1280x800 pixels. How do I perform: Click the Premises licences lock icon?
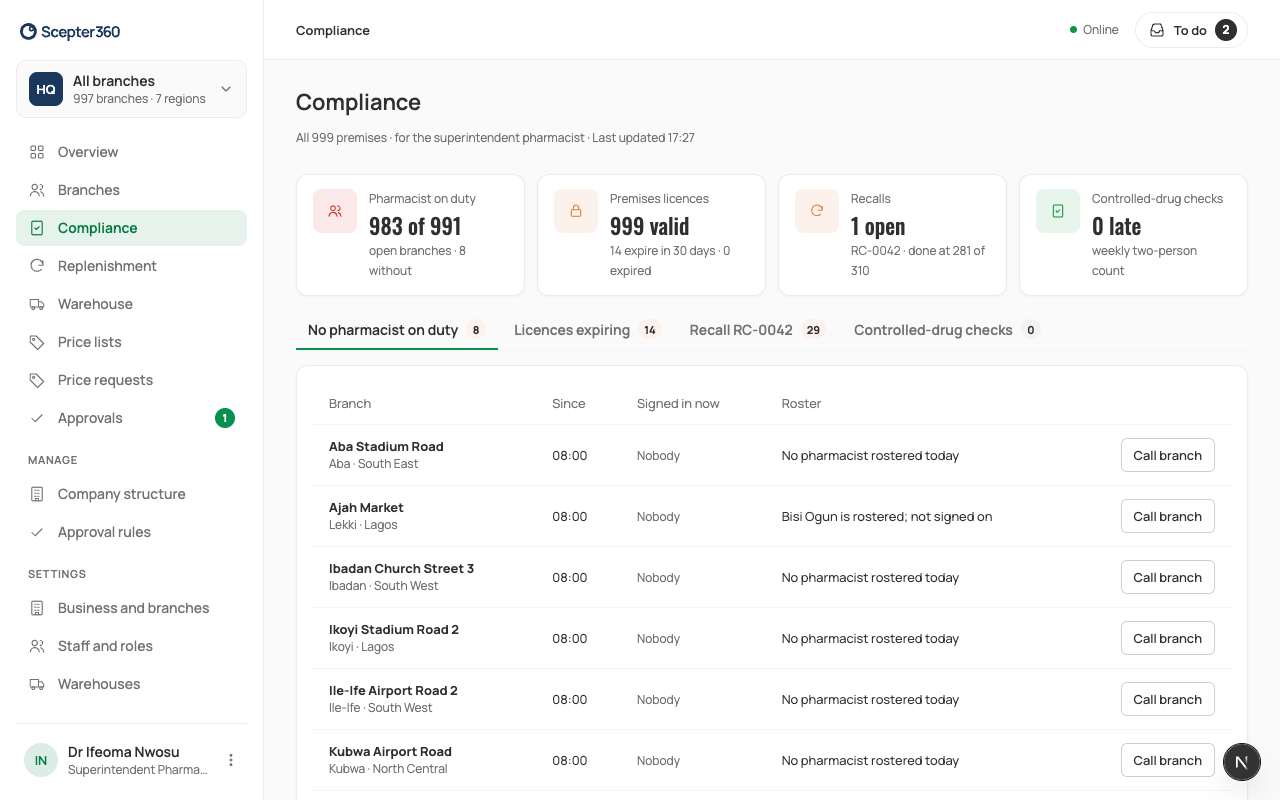576,211
